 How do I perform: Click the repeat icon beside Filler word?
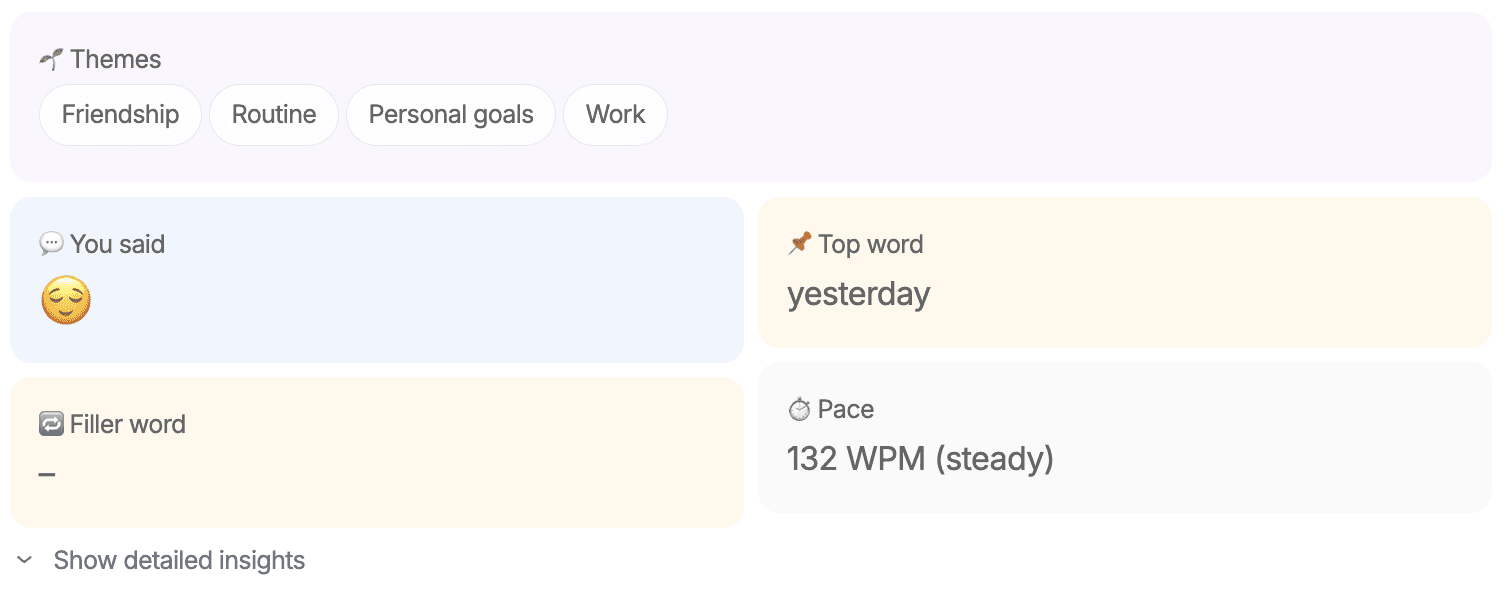(x=51, y=423)
